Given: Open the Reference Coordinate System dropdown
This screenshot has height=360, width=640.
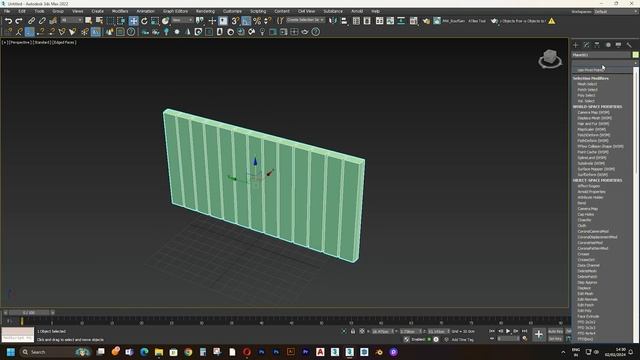Looking at the screenshot, I should pyautogui.click(x=182, y=20).
